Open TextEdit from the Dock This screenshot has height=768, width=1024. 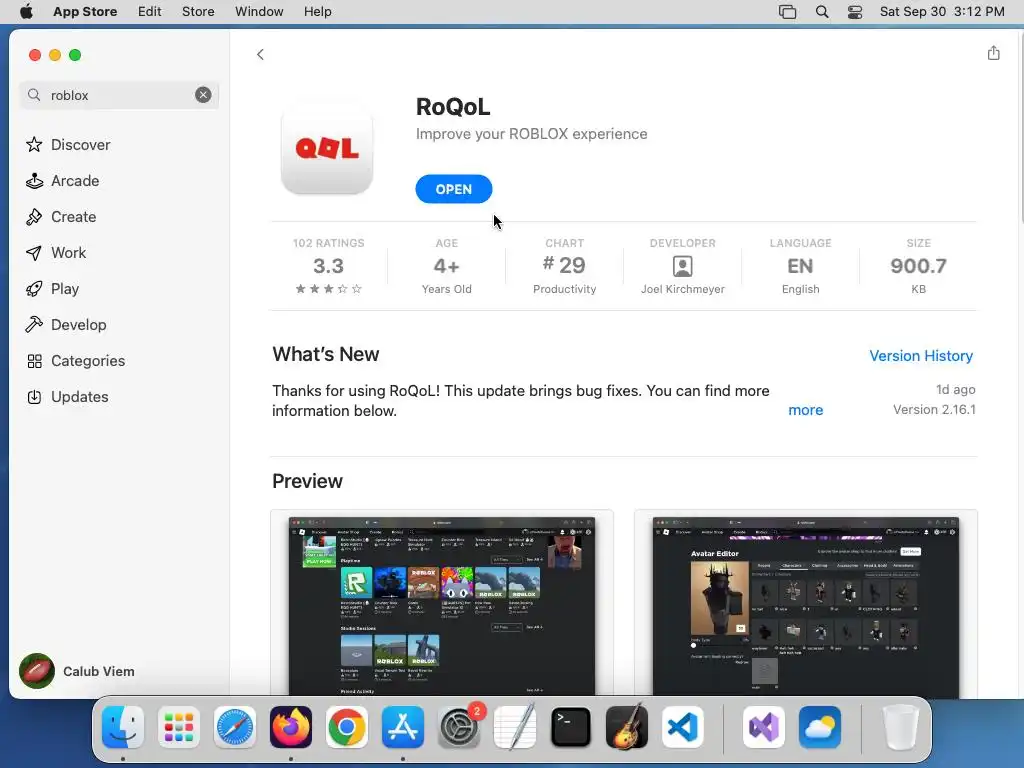point(515,727)
